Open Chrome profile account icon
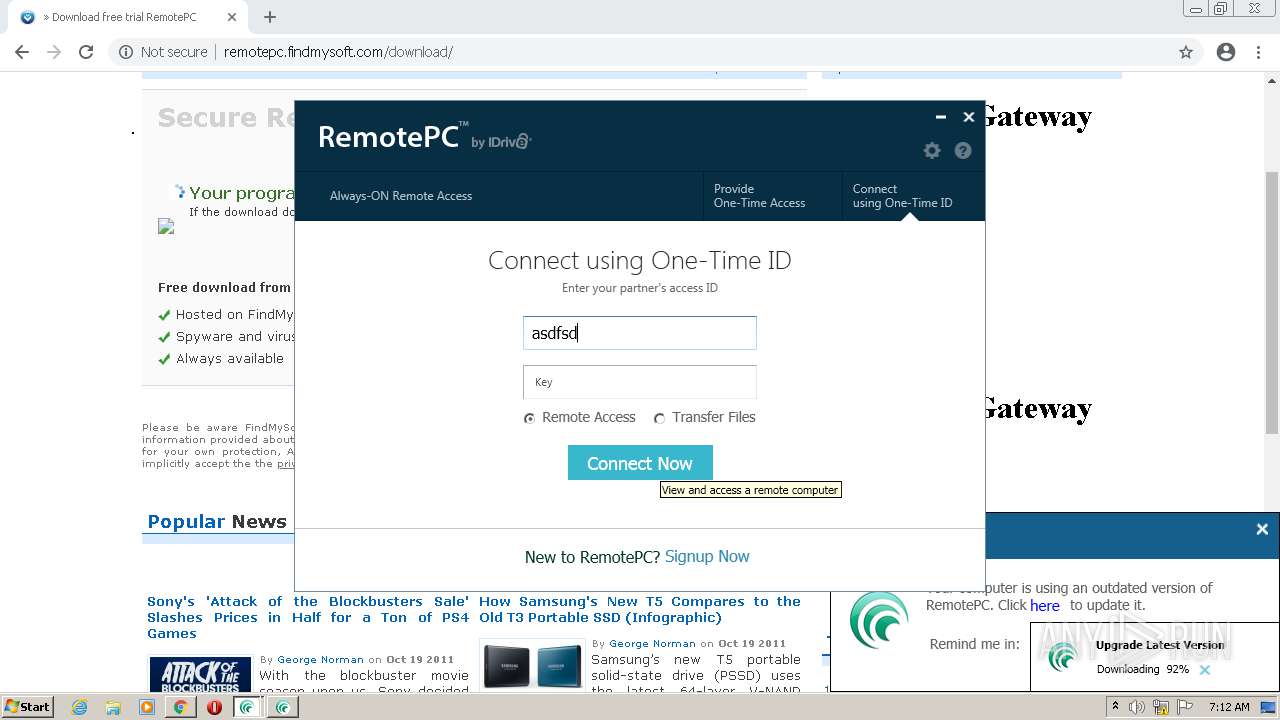Screen dimensions: 1280x720 [x=1226, y=52]
